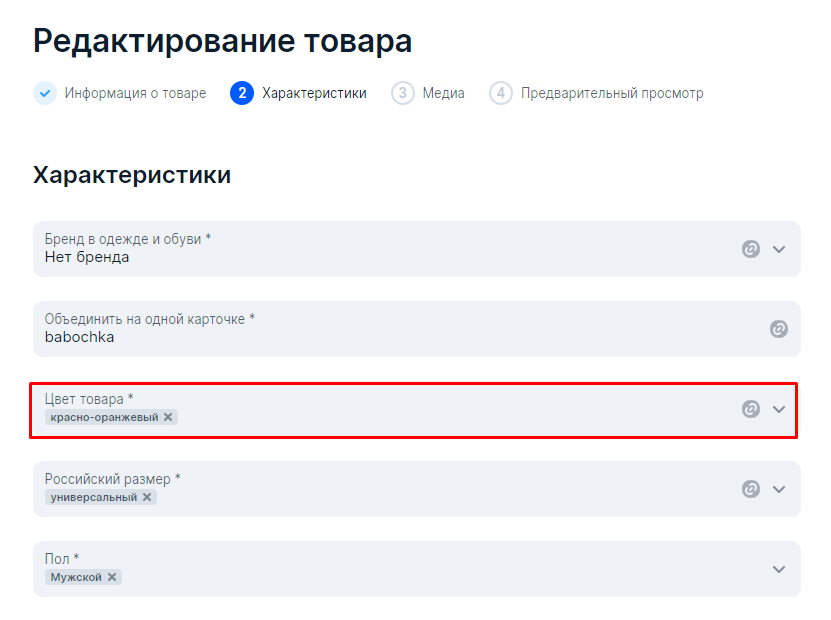Click step 2 circle for Характеристики

pos(242,93)
